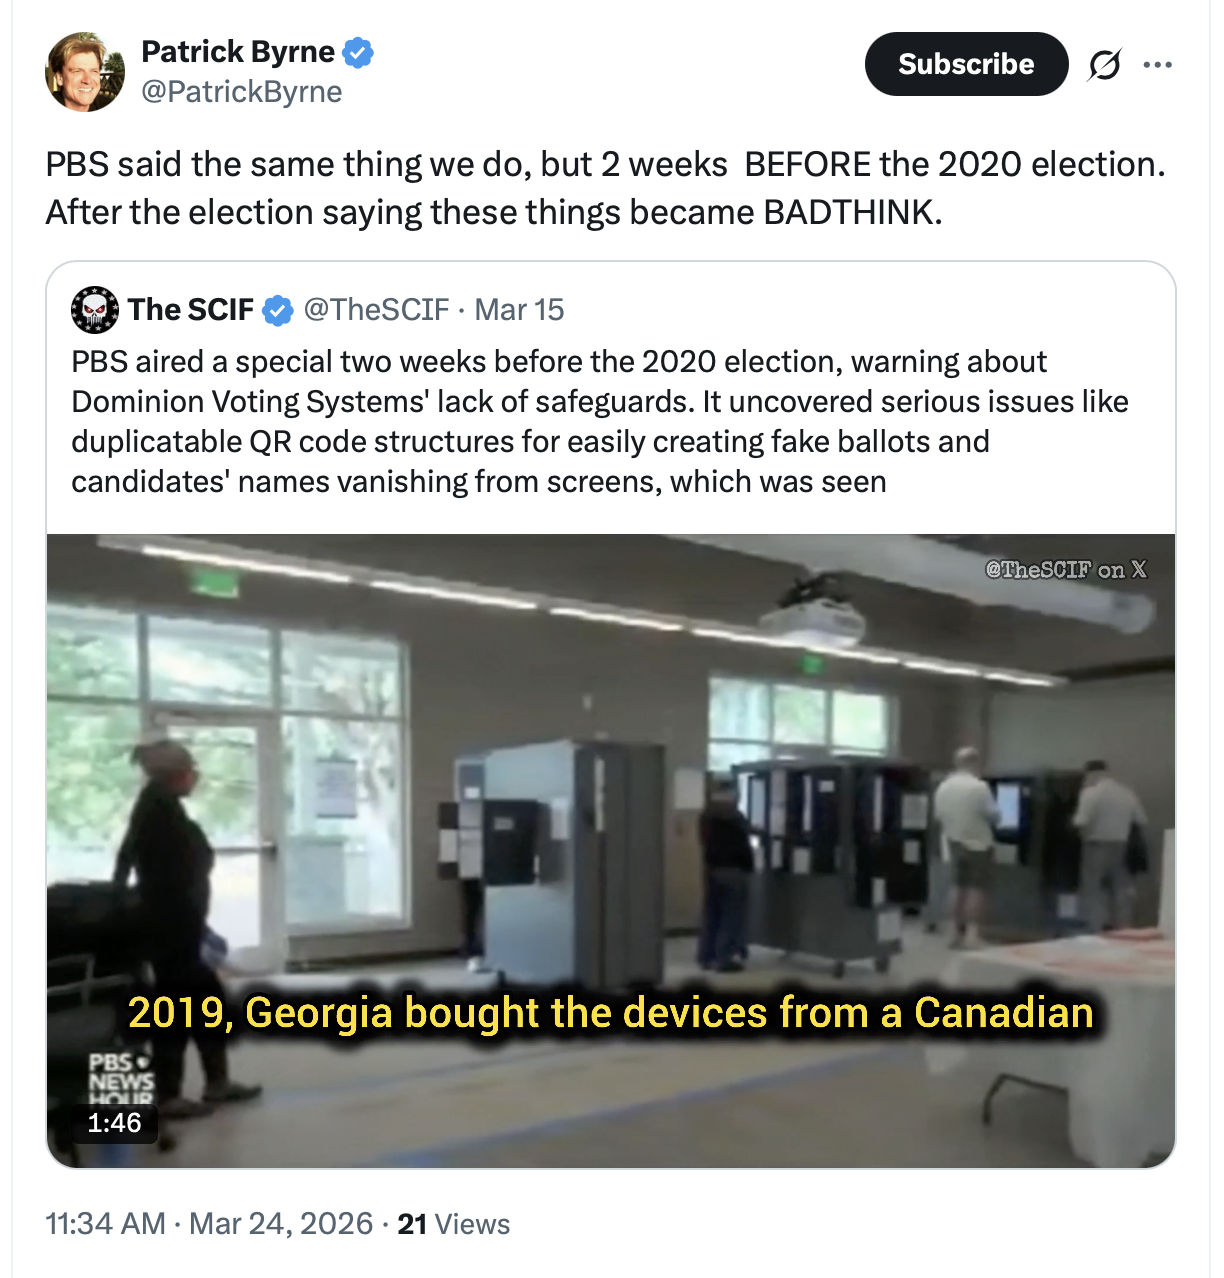This screenshot has width=1224, height=1278.
Task: Click The SCIF skull avatar
Action: pos(95,310)
